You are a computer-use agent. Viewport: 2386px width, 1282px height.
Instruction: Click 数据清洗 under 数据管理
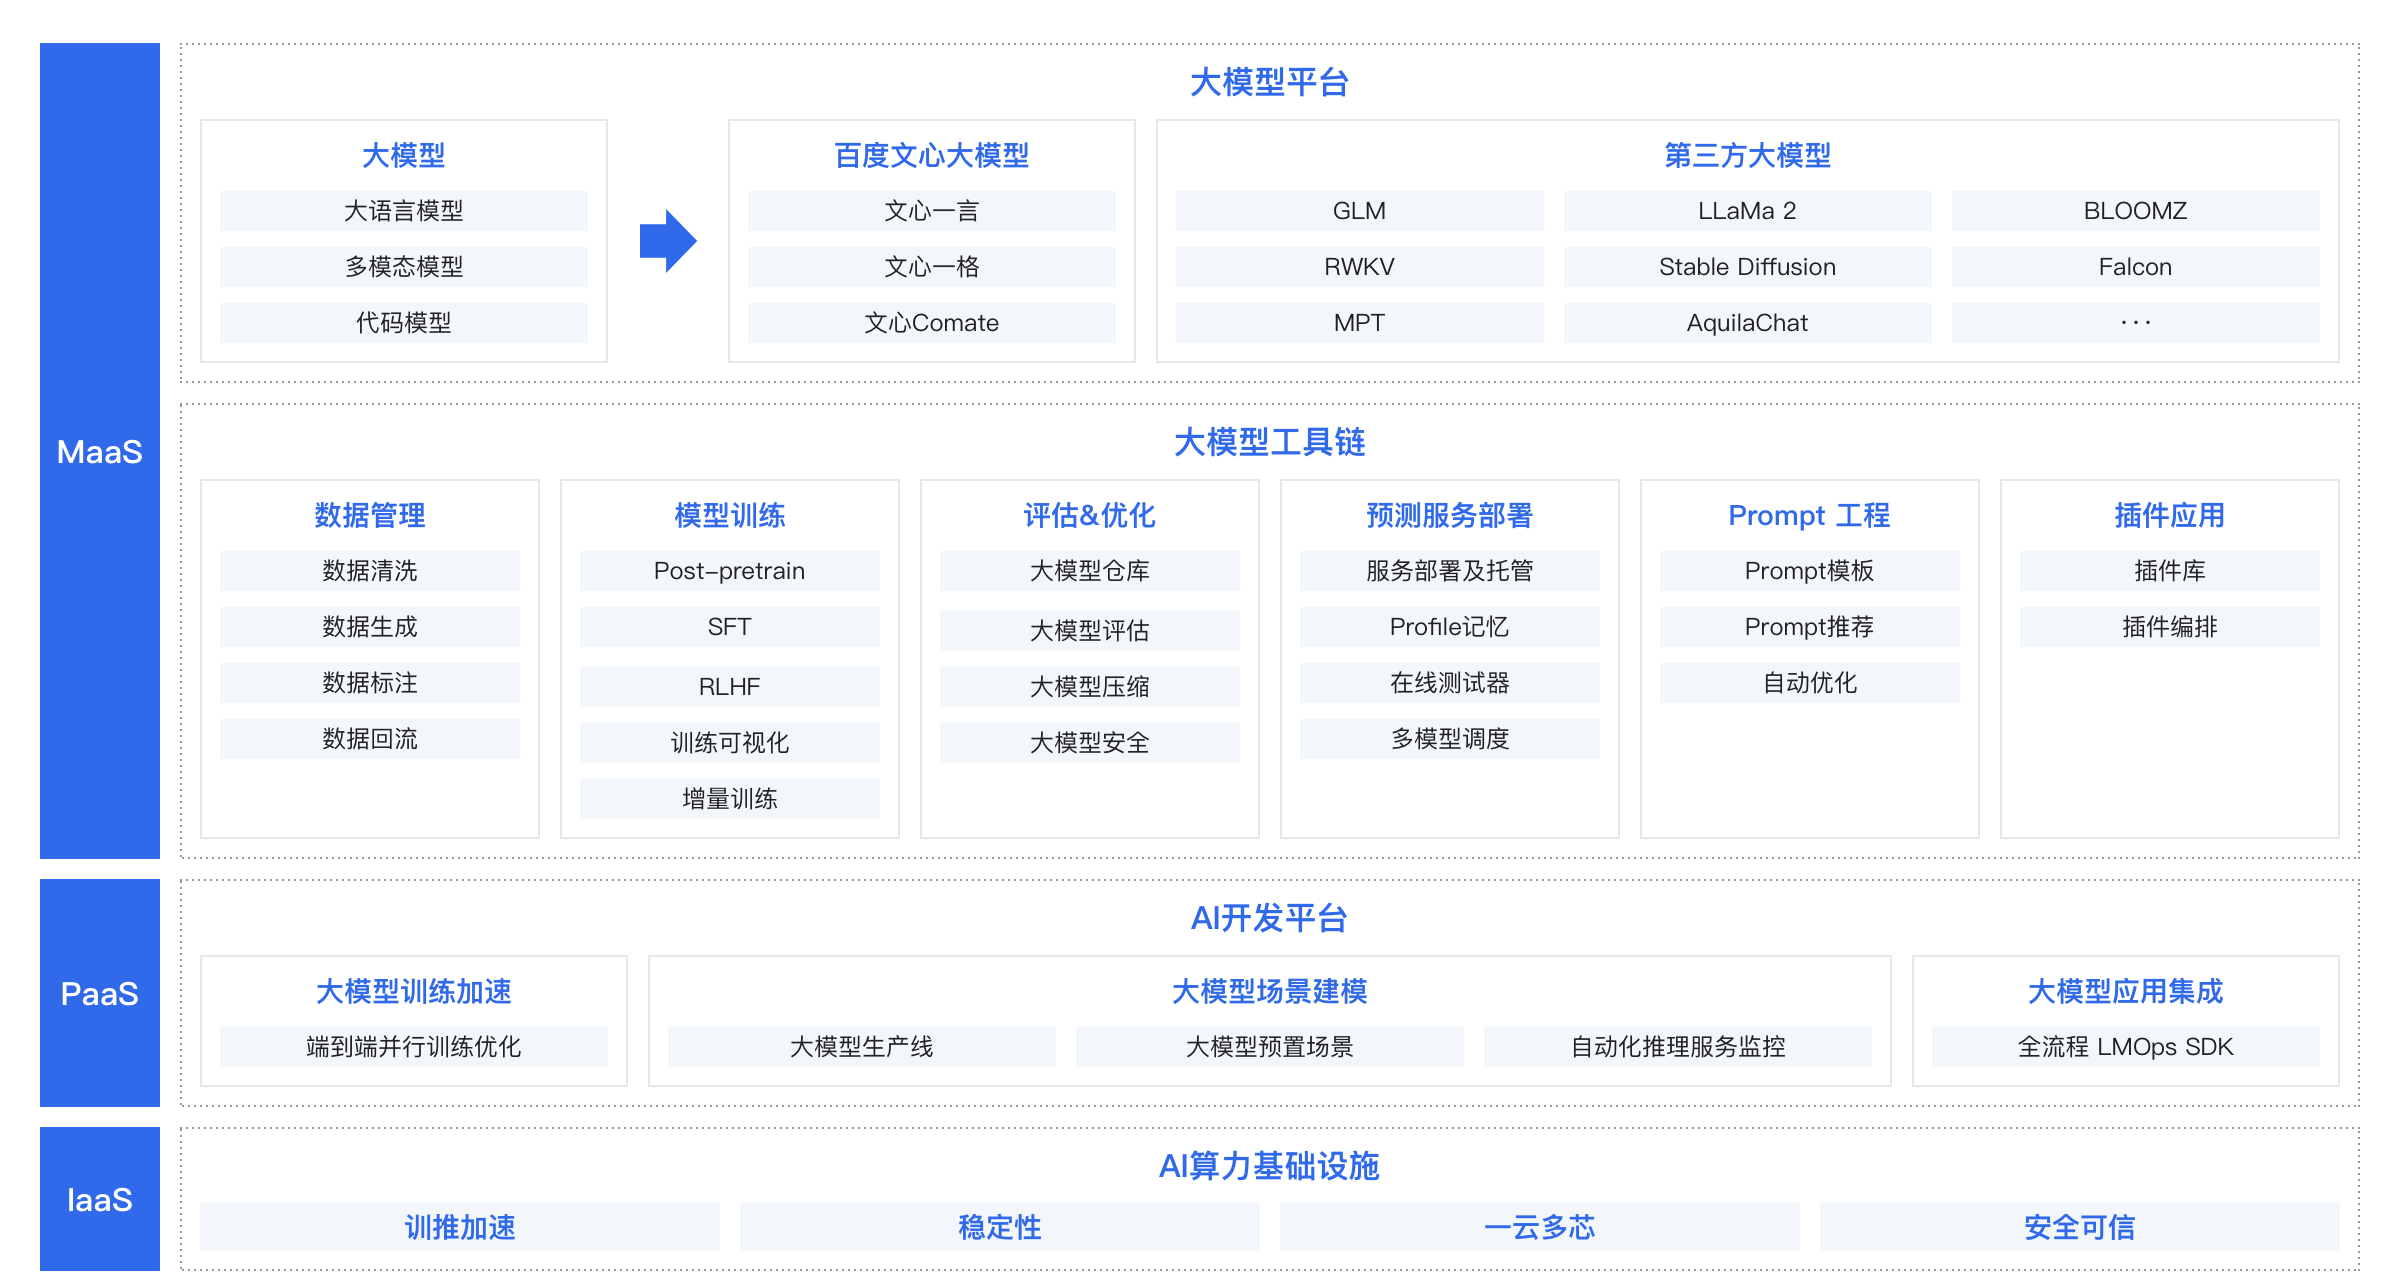coord(370,571)
